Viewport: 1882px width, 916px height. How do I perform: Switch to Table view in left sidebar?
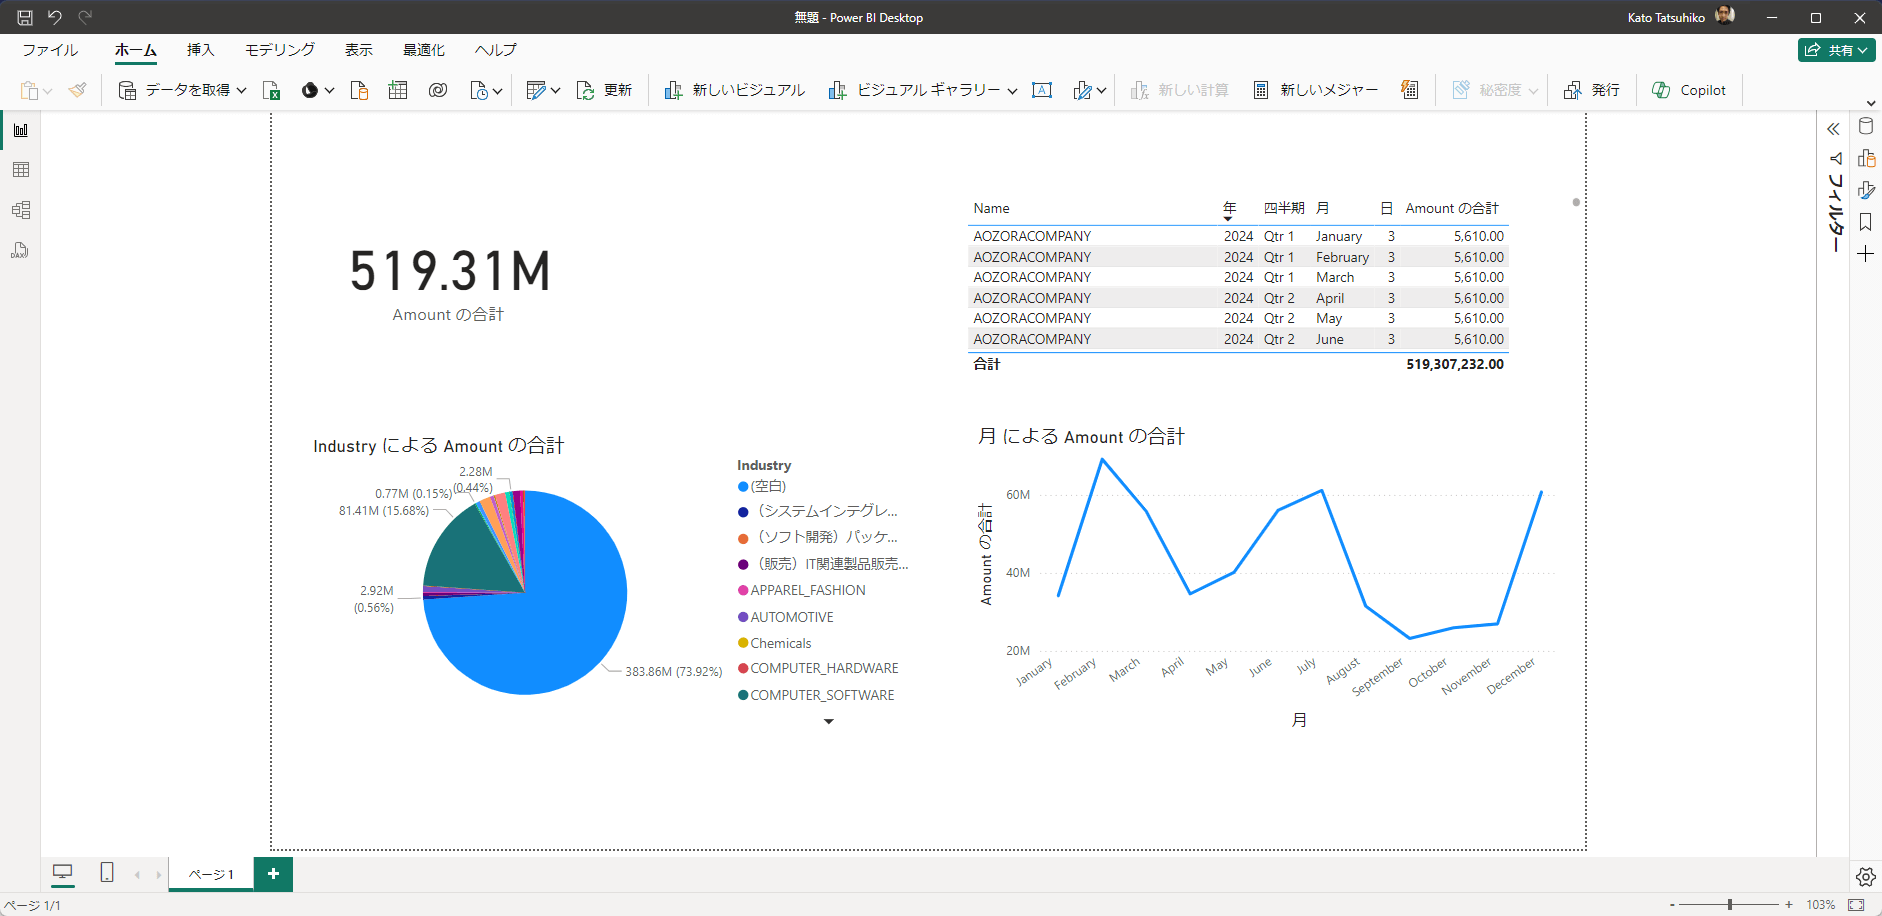coord(20,170)
